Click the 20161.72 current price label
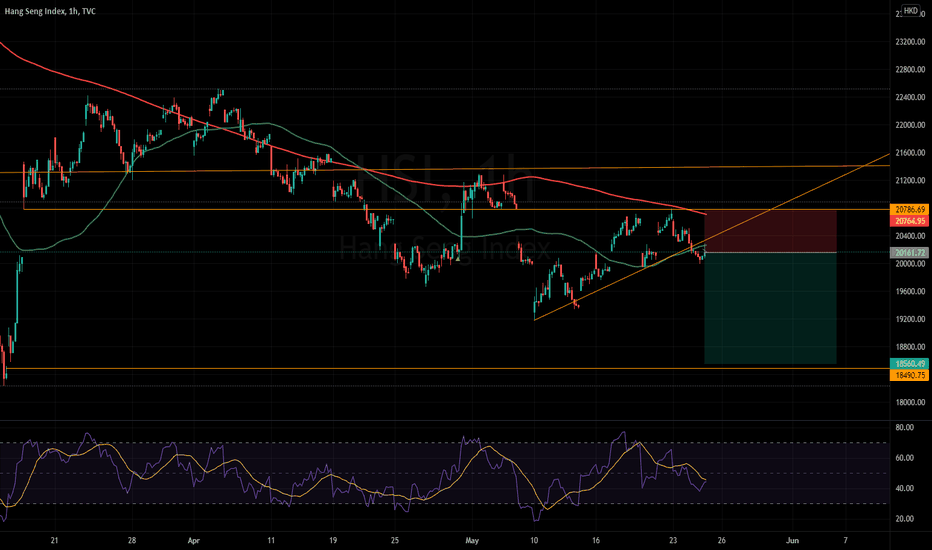The height and width of the screenshot is (550, 932). 909,253
